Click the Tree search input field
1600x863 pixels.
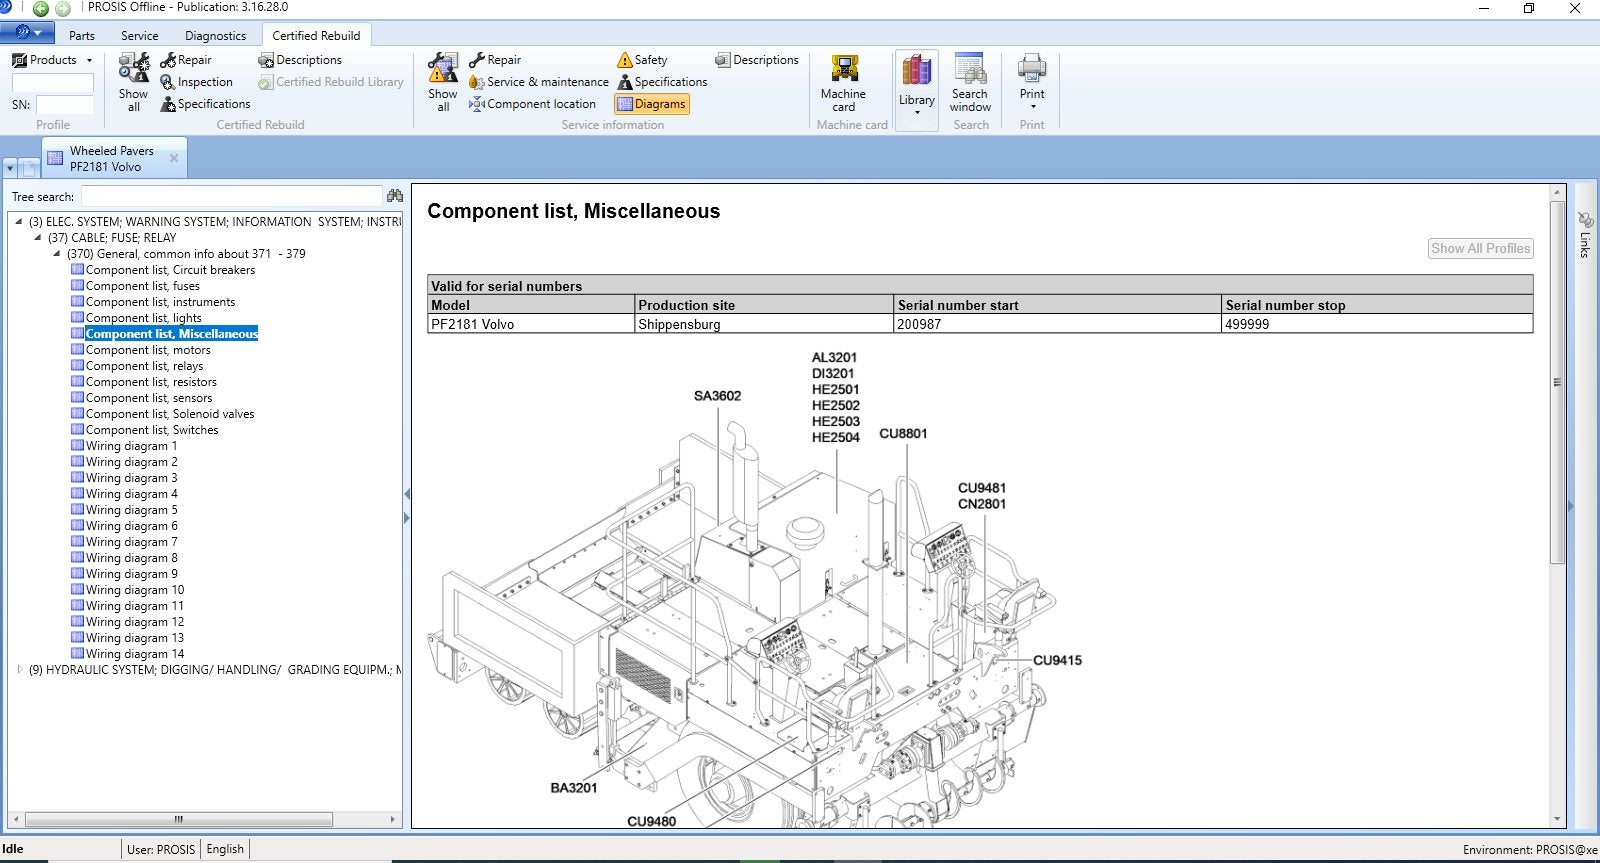click(x=231, y=196)
